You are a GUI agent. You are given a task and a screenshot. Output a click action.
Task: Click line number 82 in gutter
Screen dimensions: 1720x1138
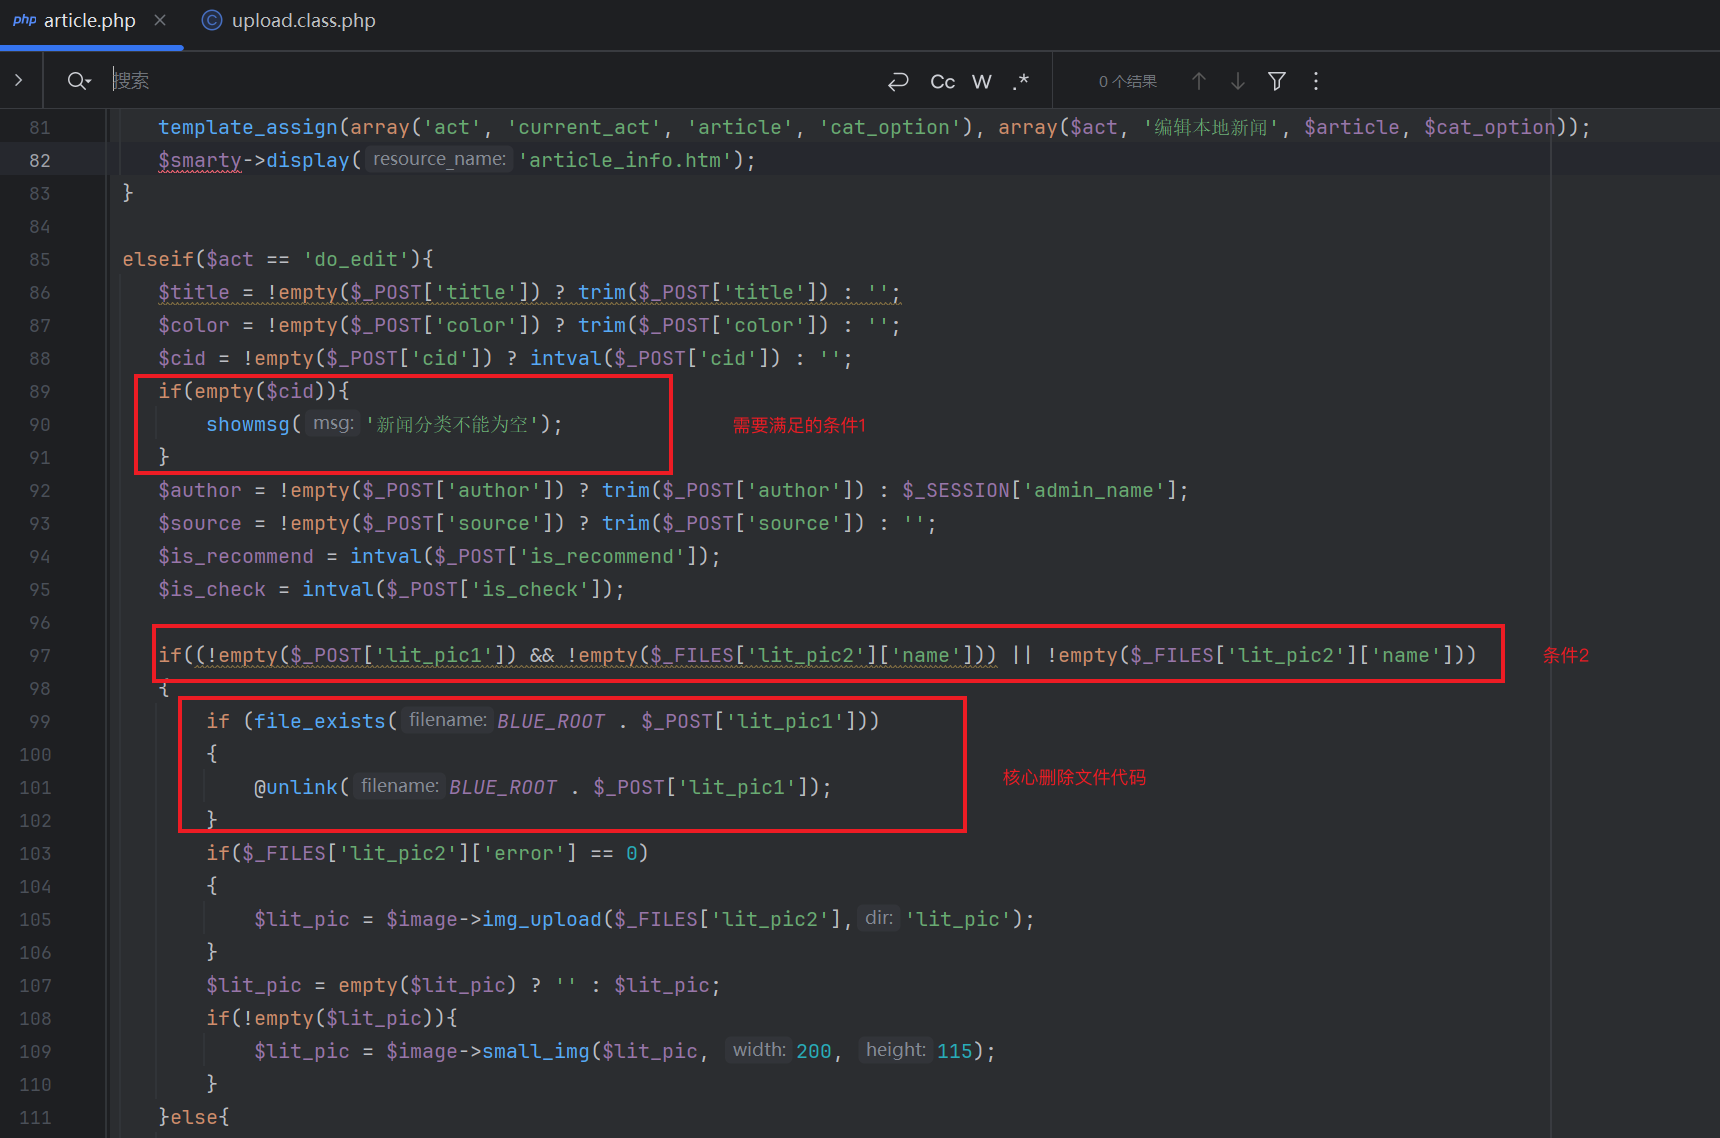click(x=40, y=160)
